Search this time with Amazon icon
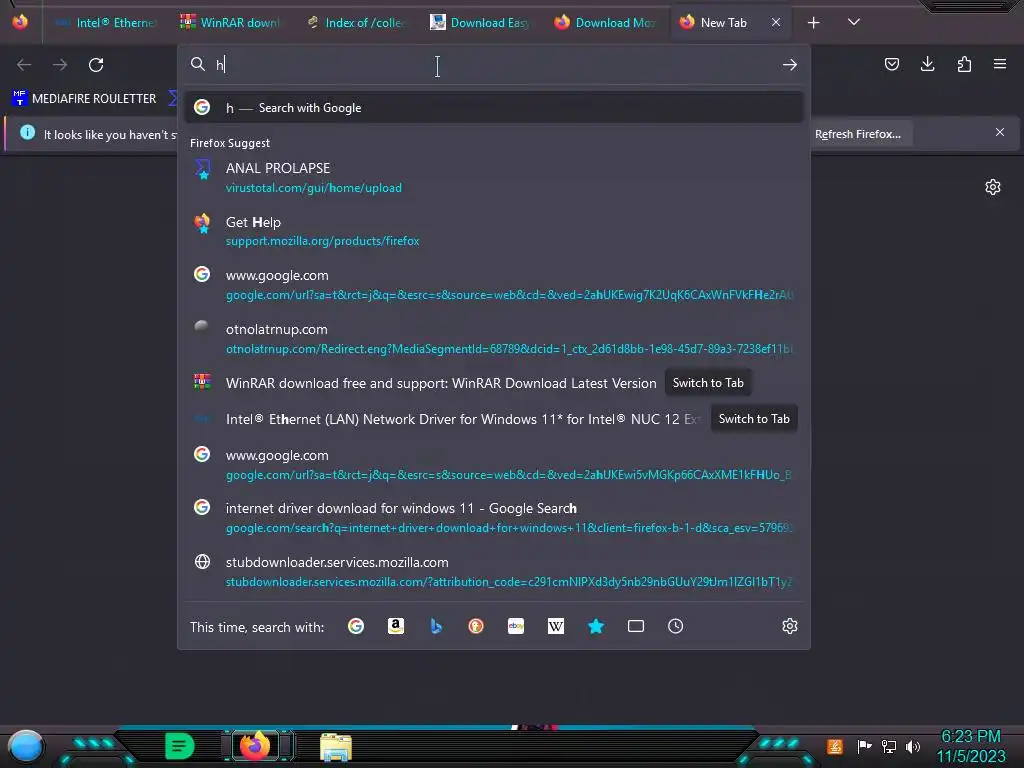The image size is (1024, 768). click(396, 626)
